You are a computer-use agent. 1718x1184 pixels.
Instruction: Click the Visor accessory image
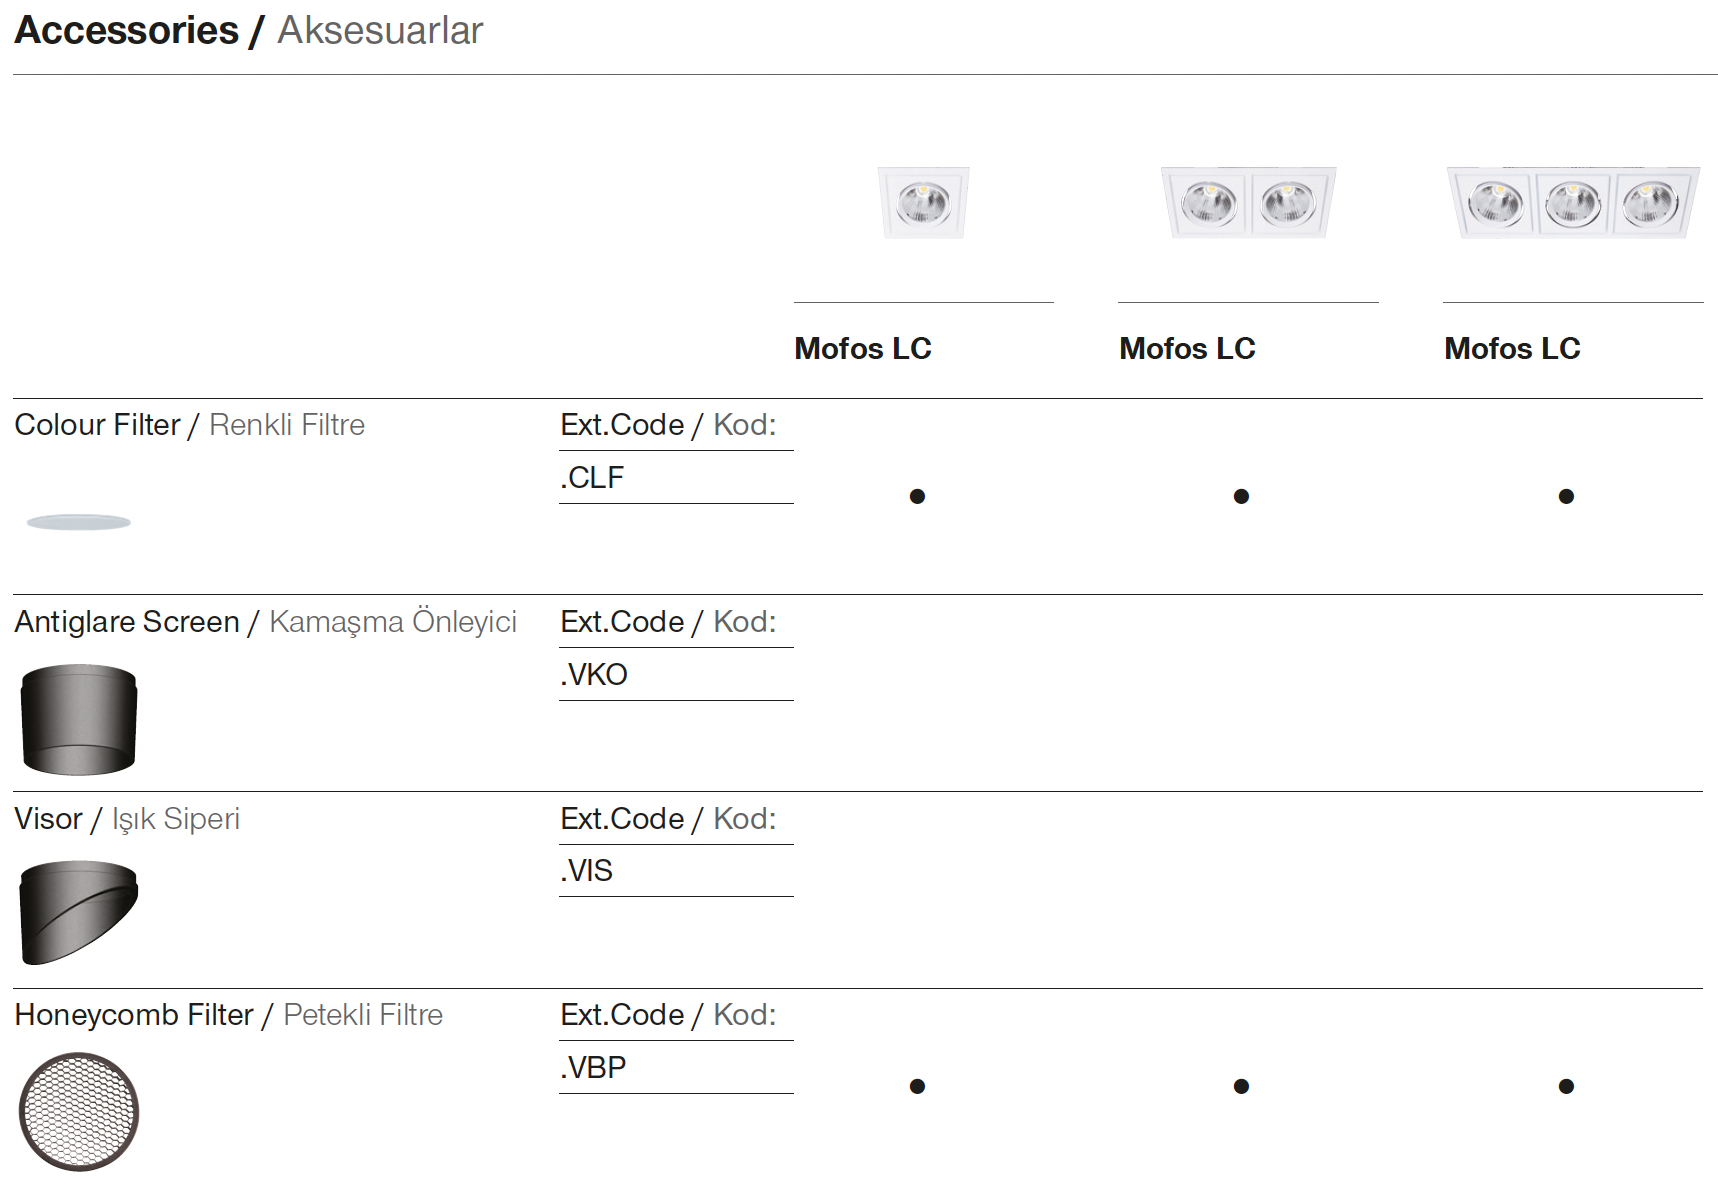79,912
